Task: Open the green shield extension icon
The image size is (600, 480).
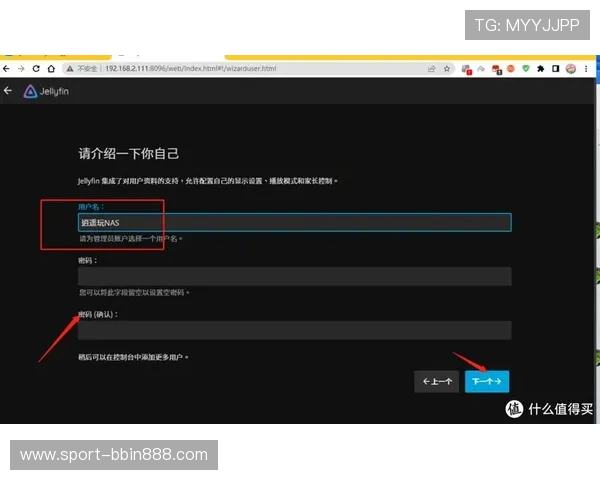Action: click(526, 69)
